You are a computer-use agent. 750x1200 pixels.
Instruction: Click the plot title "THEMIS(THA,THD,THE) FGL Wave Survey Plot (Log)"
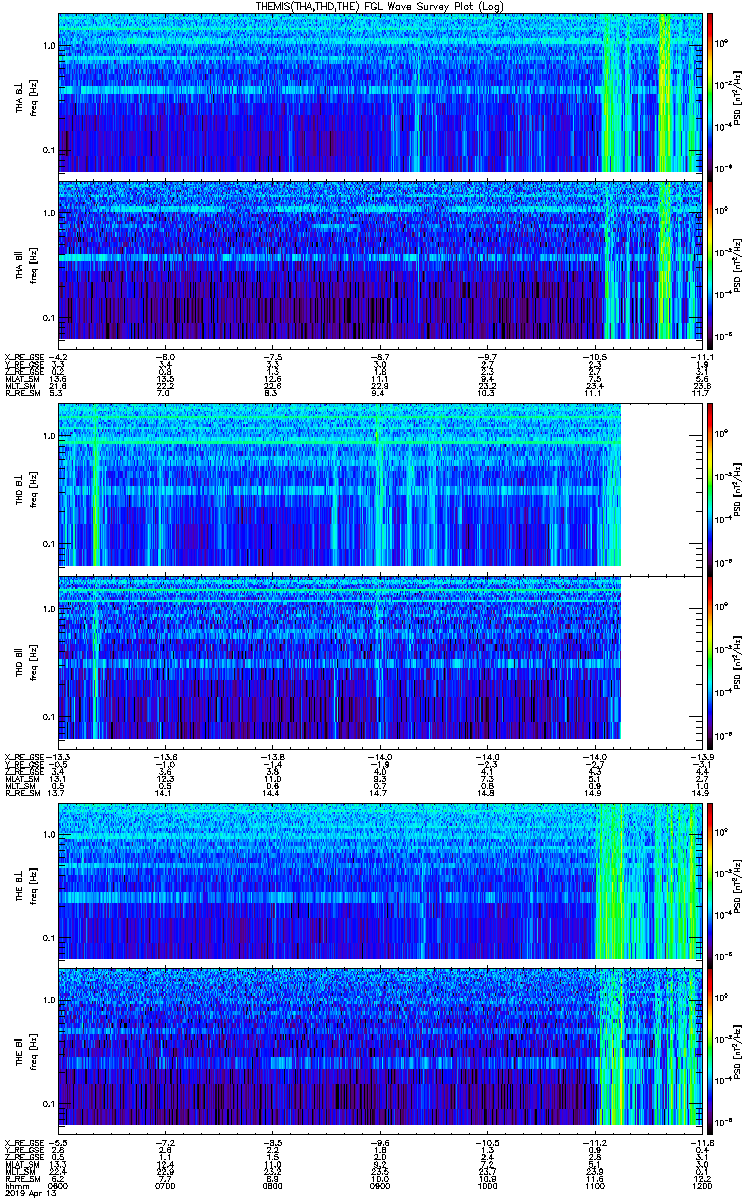click(x=379, y=6)
